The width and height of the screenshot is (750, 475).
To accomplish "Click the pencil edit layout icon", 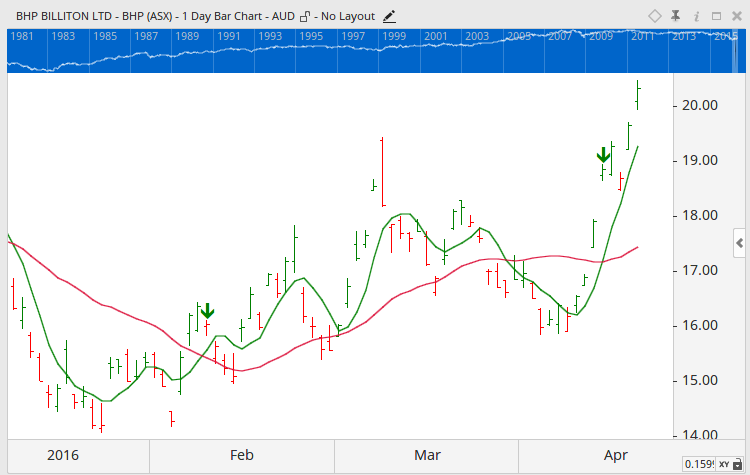I will [x=389, y=17].
